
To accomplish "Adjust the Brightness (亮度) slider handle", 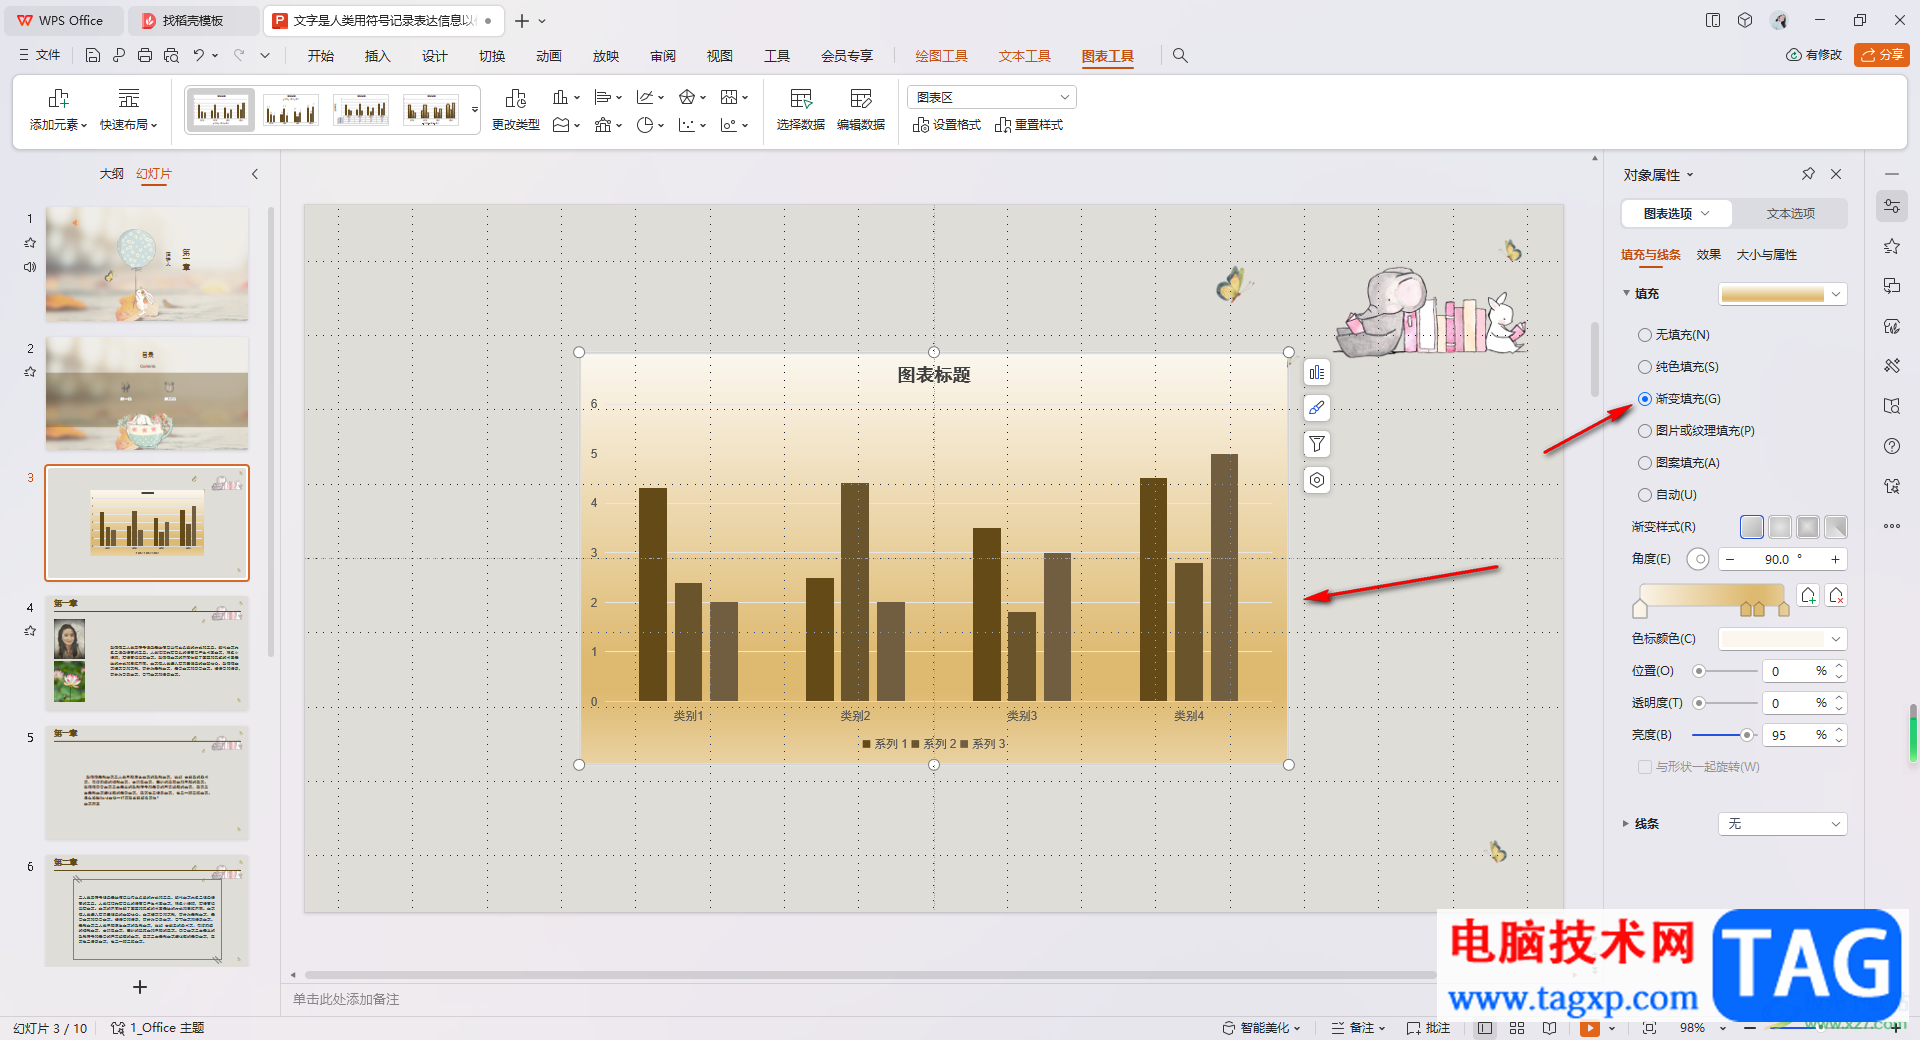I will pyautogui.click(x=1746, y=735).
